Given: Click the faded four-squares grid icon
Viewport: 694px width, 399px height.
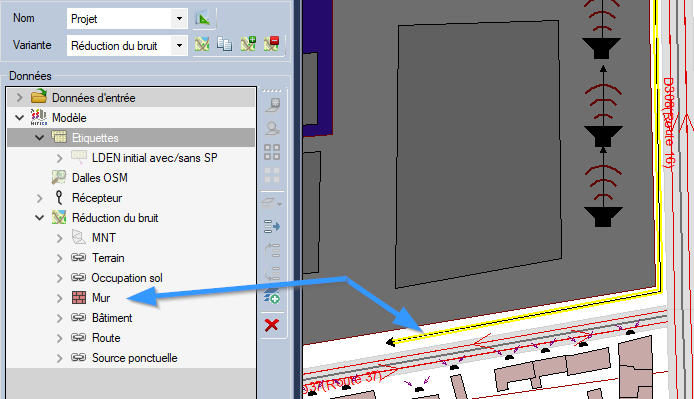Looking at the screenshot, I should coord(272,175).
